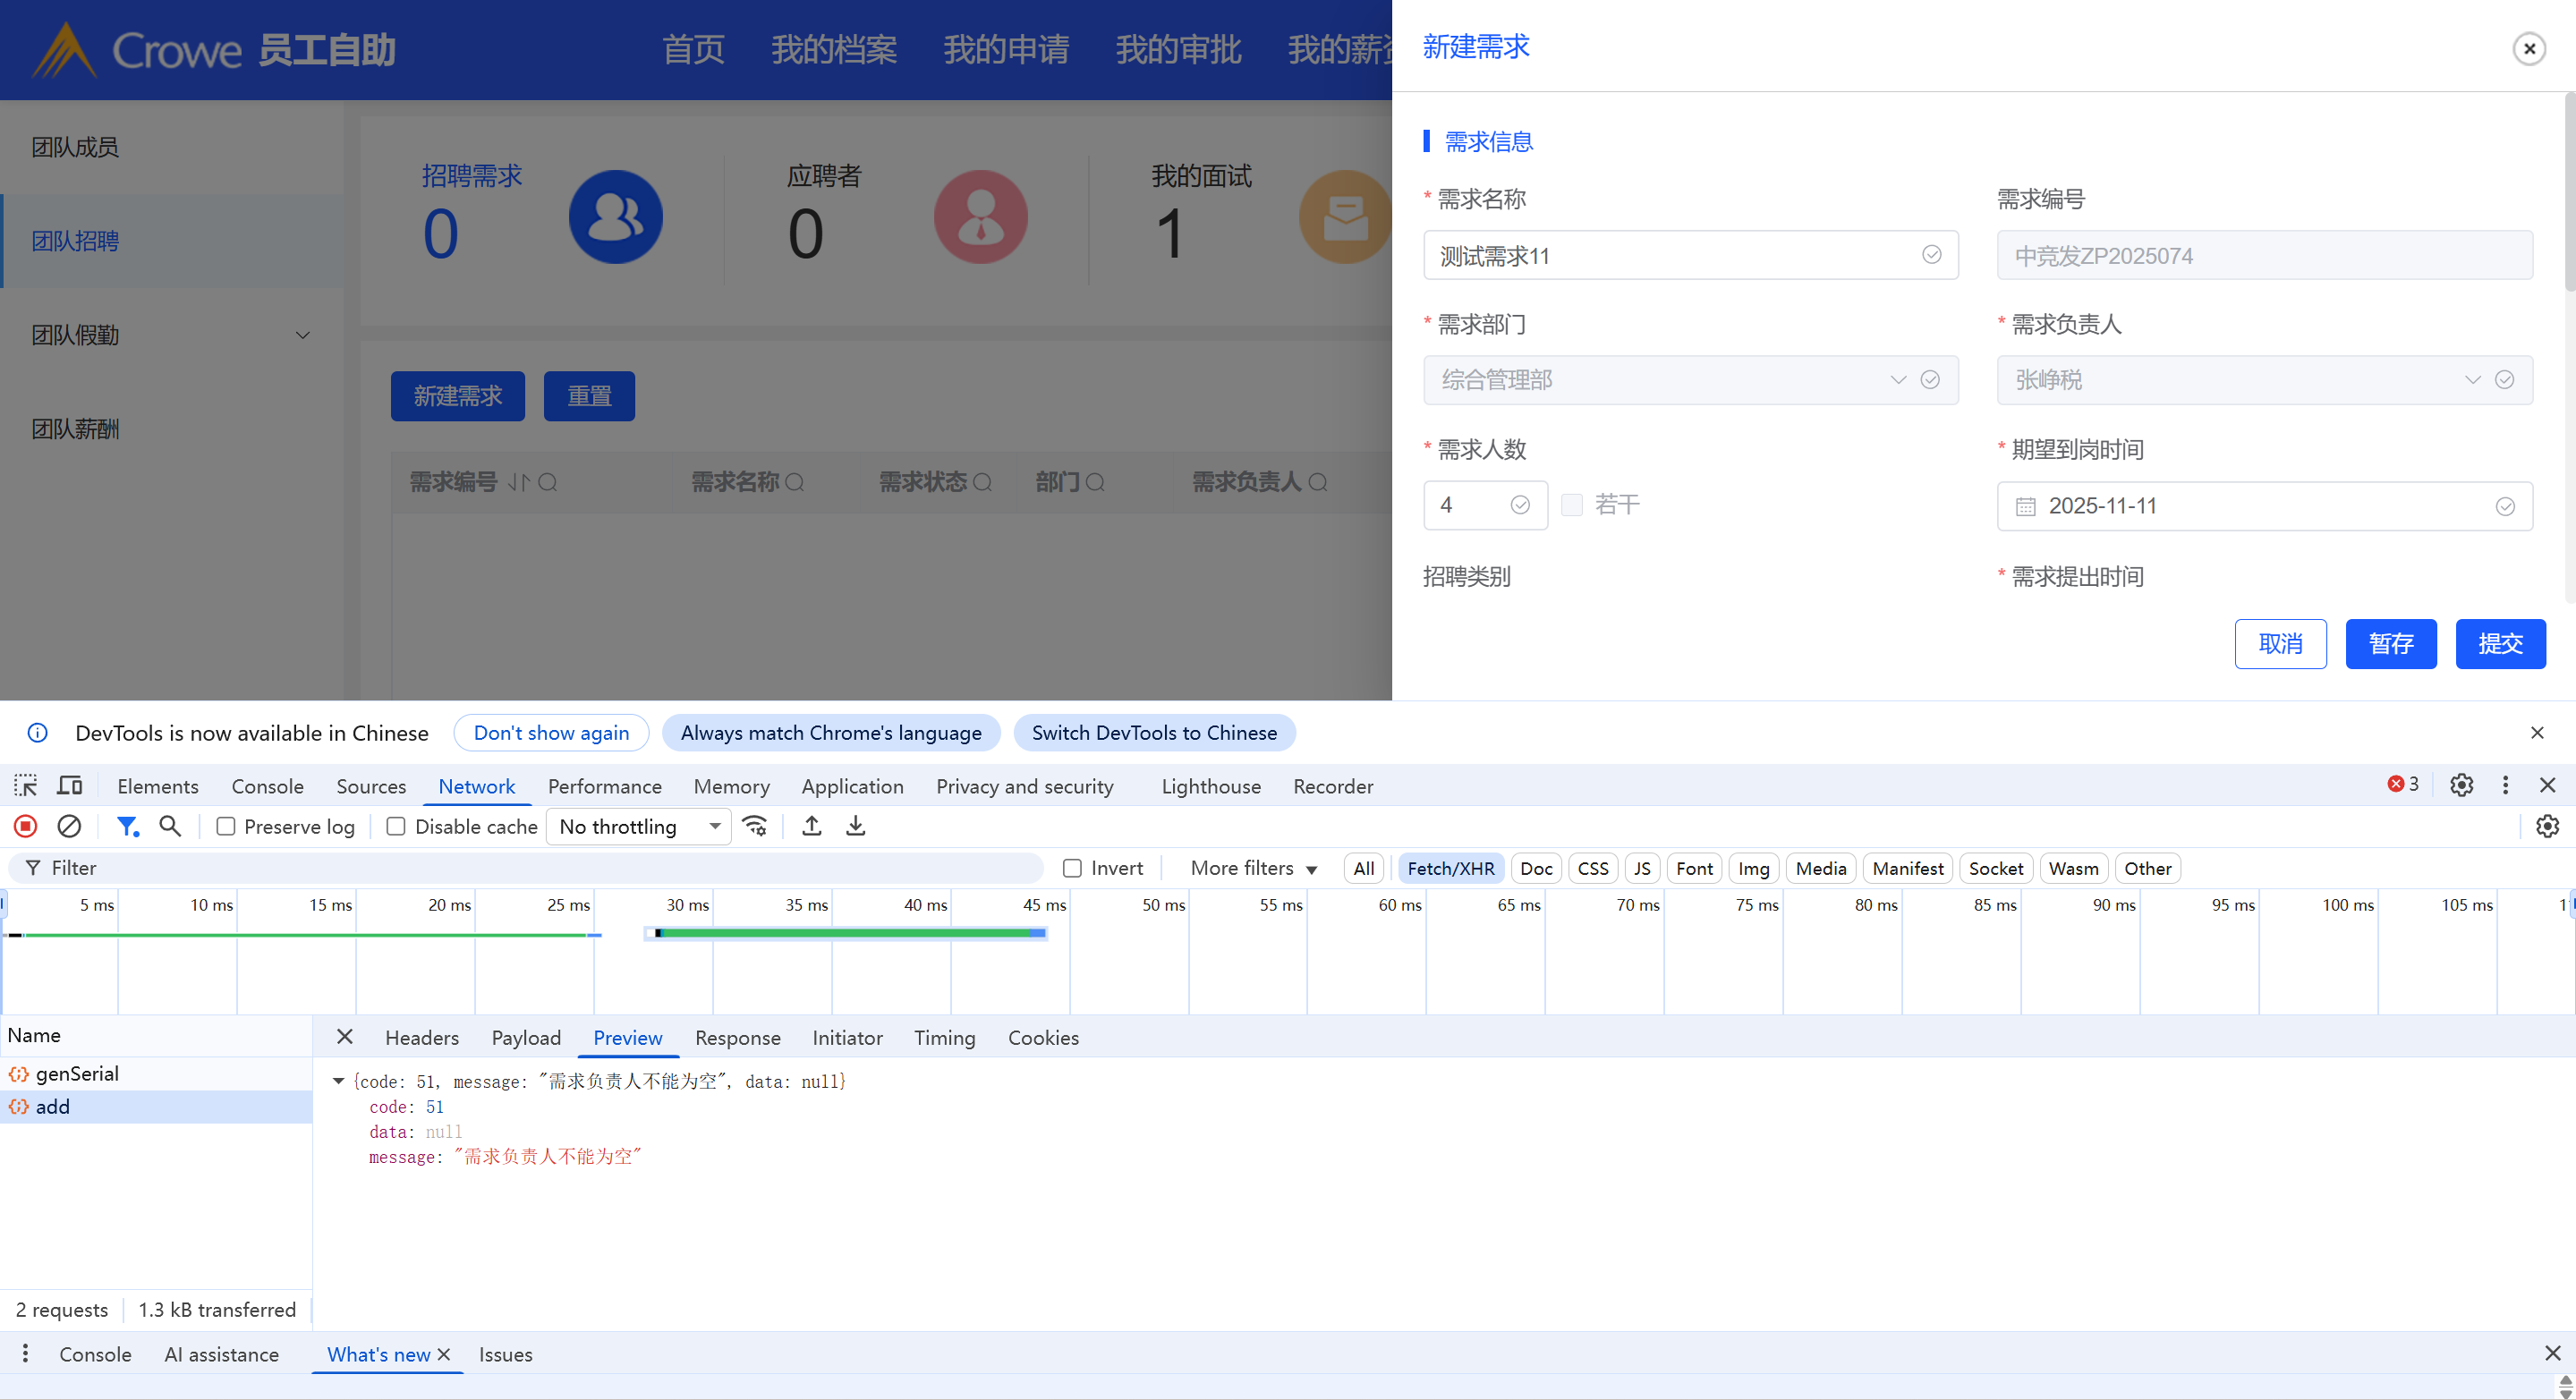Click the import HAR upload icon
This screenshot has width=2576, height=1400.
point(812,826)
